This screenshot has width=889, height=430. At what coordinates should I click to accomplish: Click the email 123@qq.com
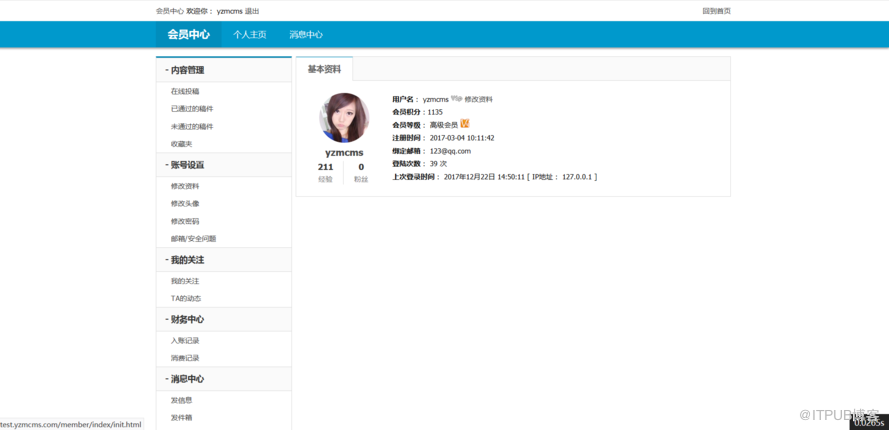point(450,151)
